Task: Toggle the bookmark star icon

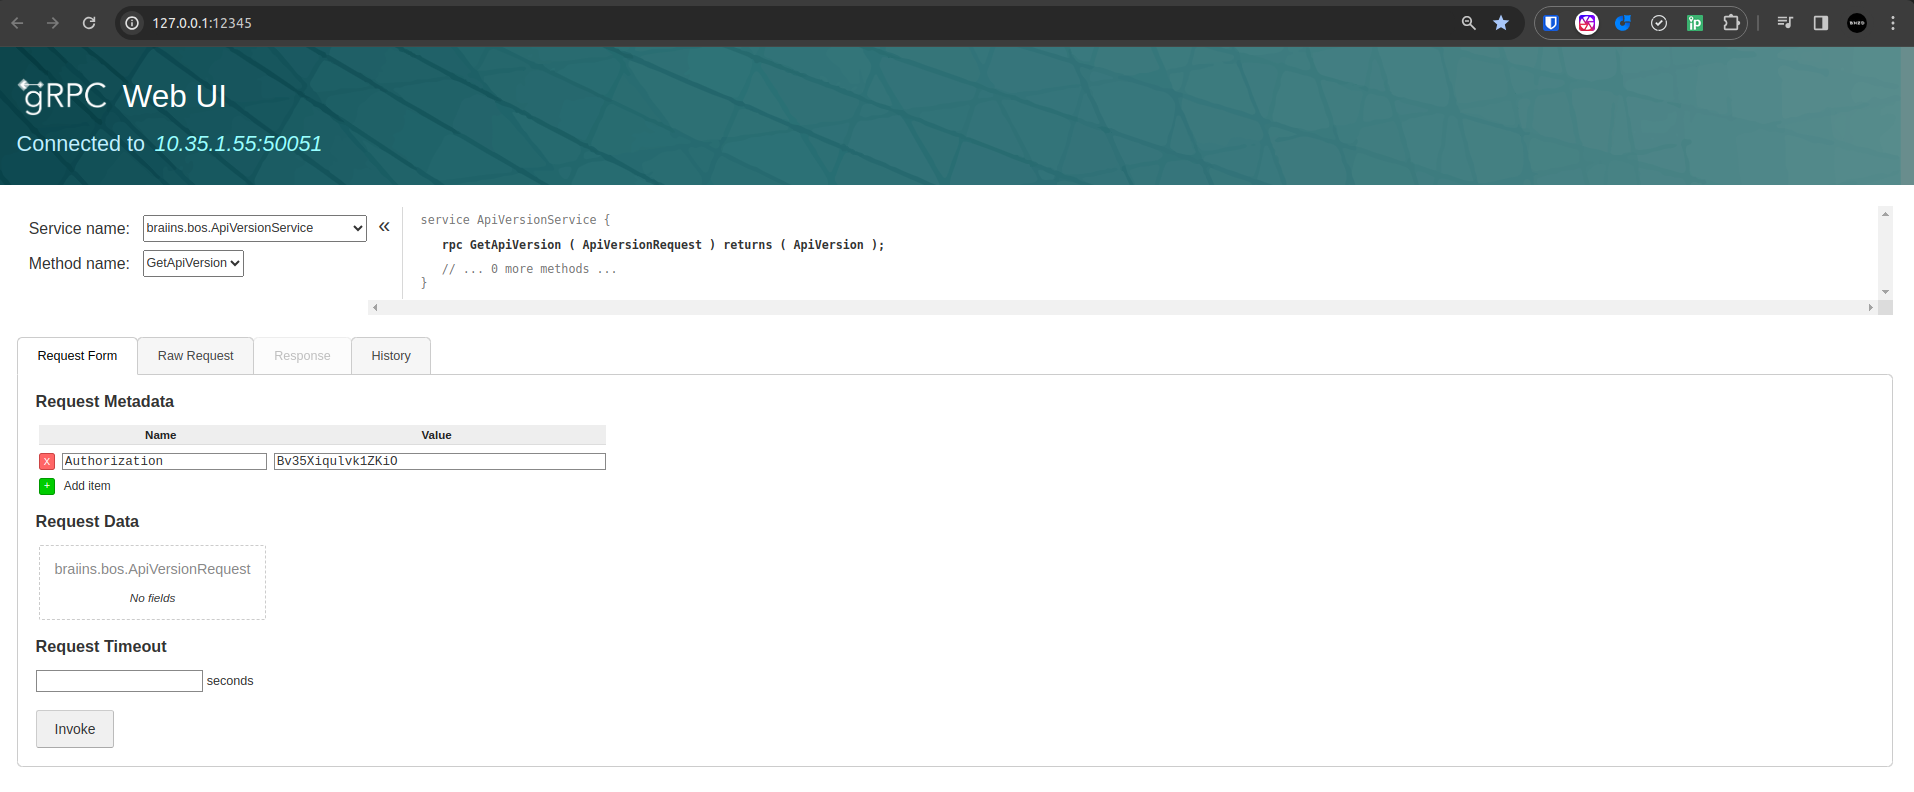Action: tap(1501, 23)
